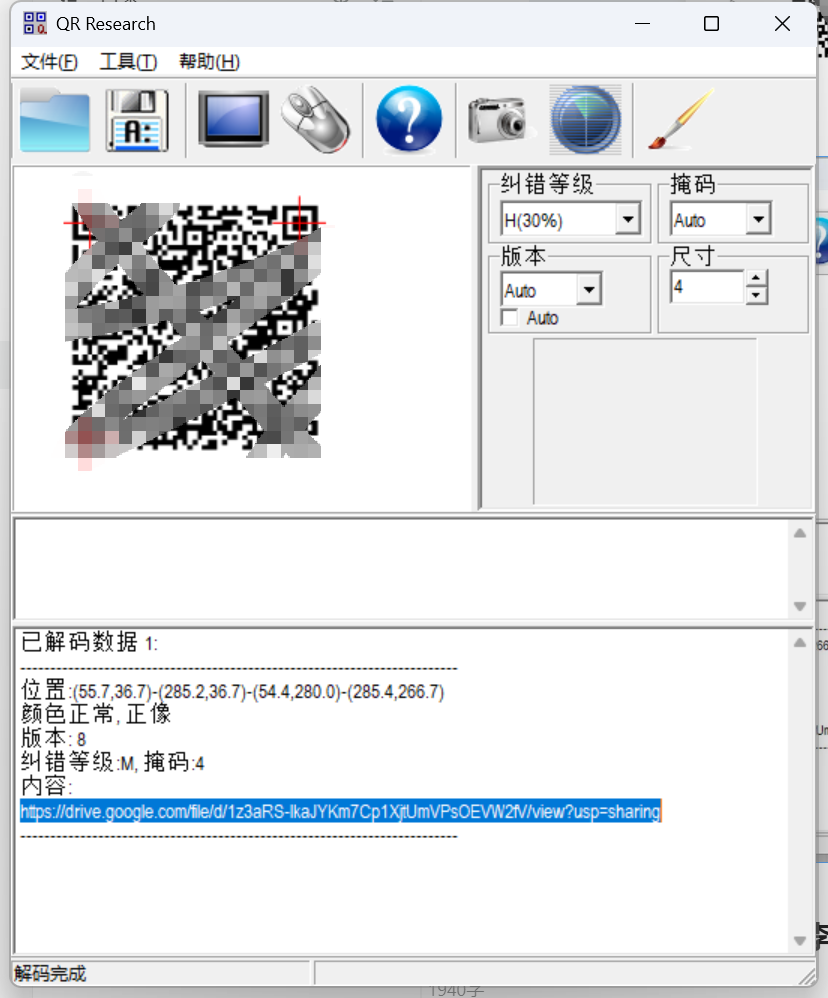This screenshot has width=828, height=998.
Task: Click the 纠错等级:M, 掩码:4 line
Action: pos(113,763)
